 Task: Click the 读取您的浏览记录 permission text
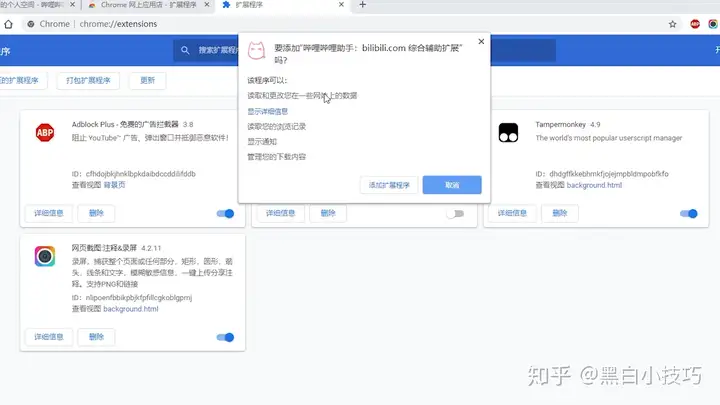coord(276,126)
